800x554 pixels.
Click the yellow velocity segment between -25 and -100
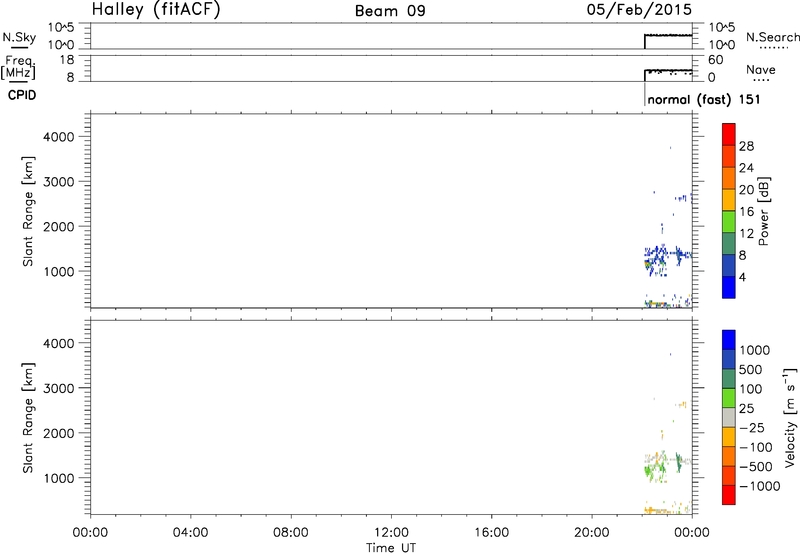729,437
